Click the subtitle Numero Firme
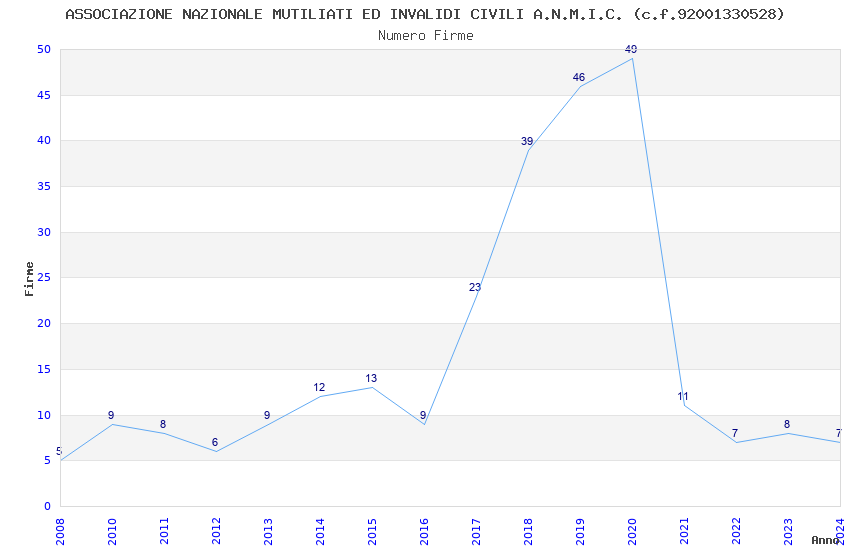The width and height of the screenshot is (850, 550). pyautogui.click(x=426, y=36)
